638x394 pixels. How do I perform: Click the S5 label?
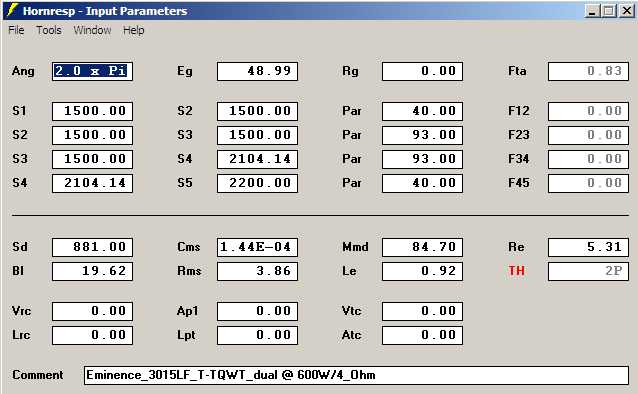185,183
